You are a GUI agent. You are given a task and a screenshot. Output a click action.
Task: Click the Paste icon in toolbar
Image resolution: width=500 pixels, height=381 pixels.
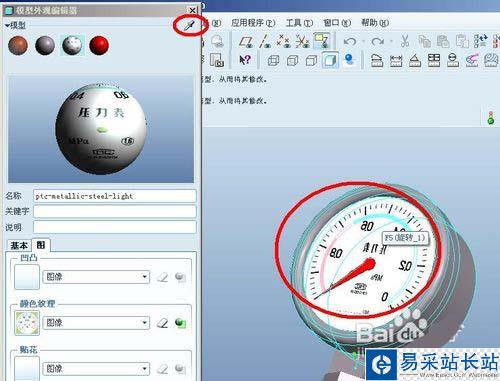[x=443, y=41]
